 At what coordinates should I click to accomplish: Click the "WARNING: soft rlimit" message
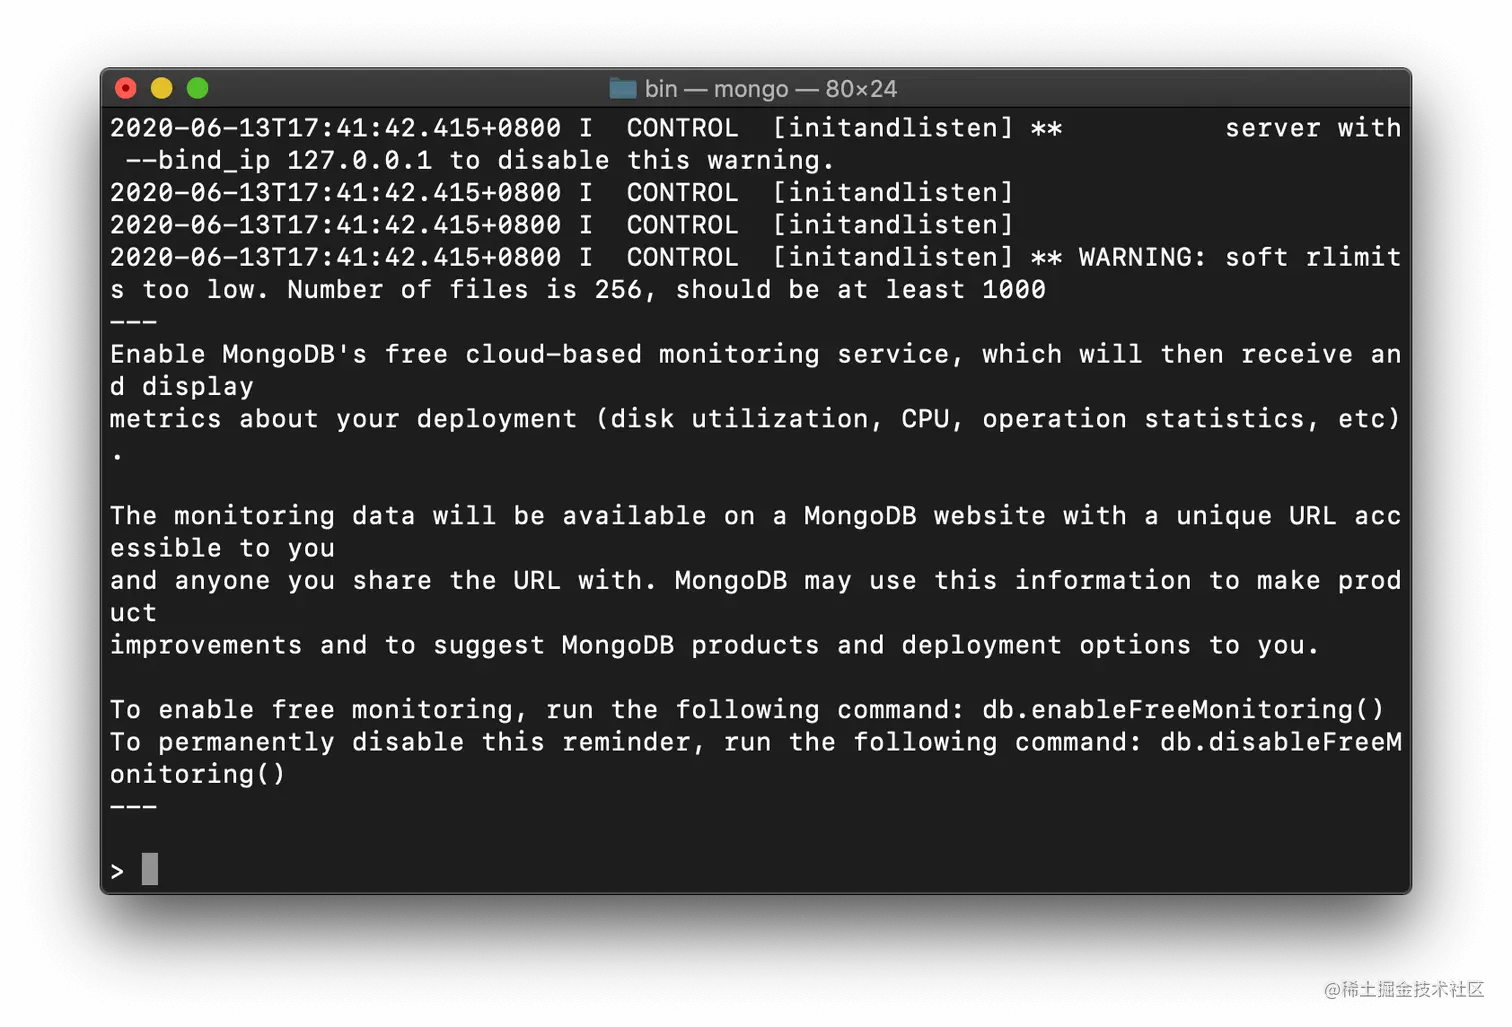(x=1240, y=257)
